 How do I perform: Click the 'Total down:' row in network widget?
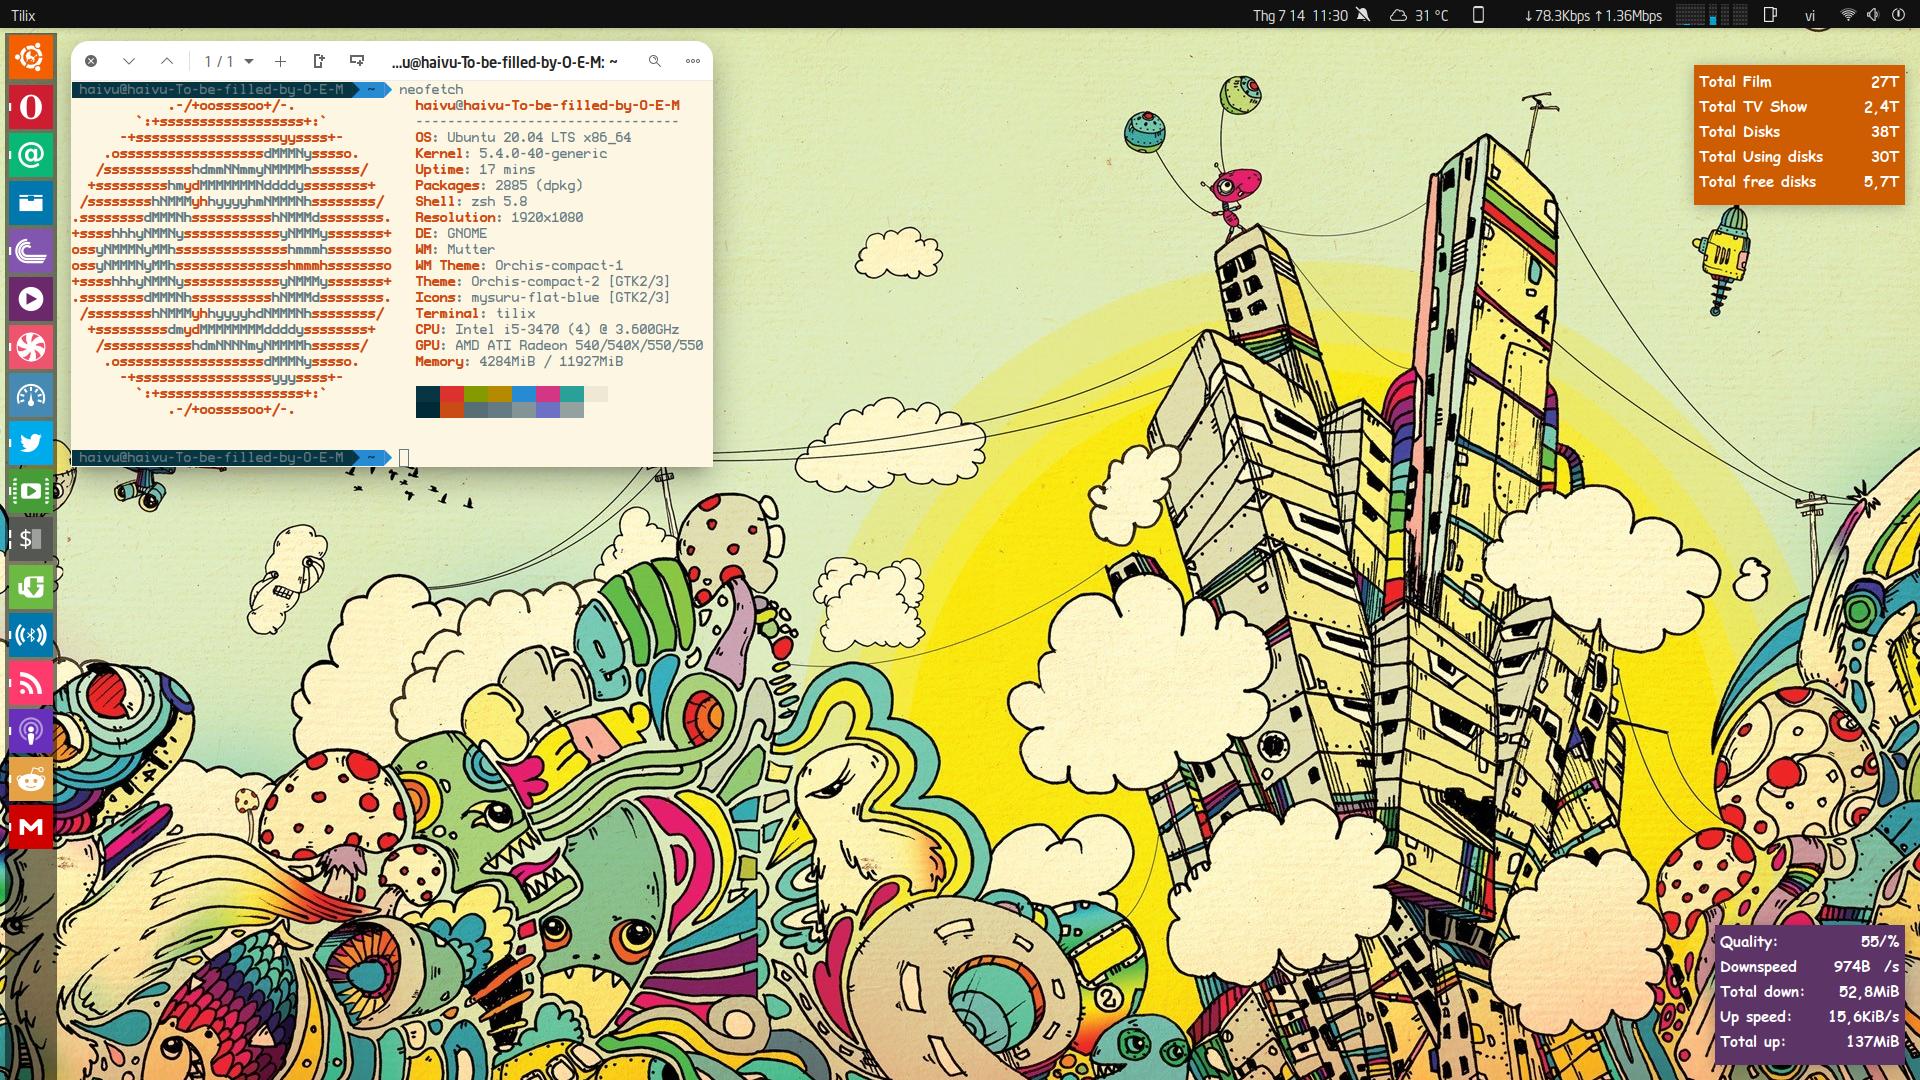(x=1809, y=992)
